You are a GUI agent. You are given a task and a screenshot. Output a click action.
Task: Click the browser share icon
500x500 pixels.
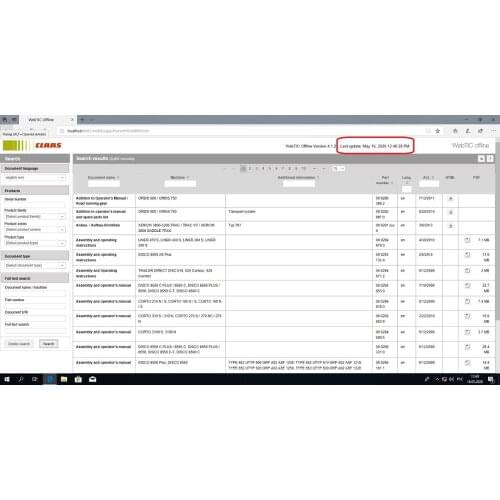pos(480,131)
